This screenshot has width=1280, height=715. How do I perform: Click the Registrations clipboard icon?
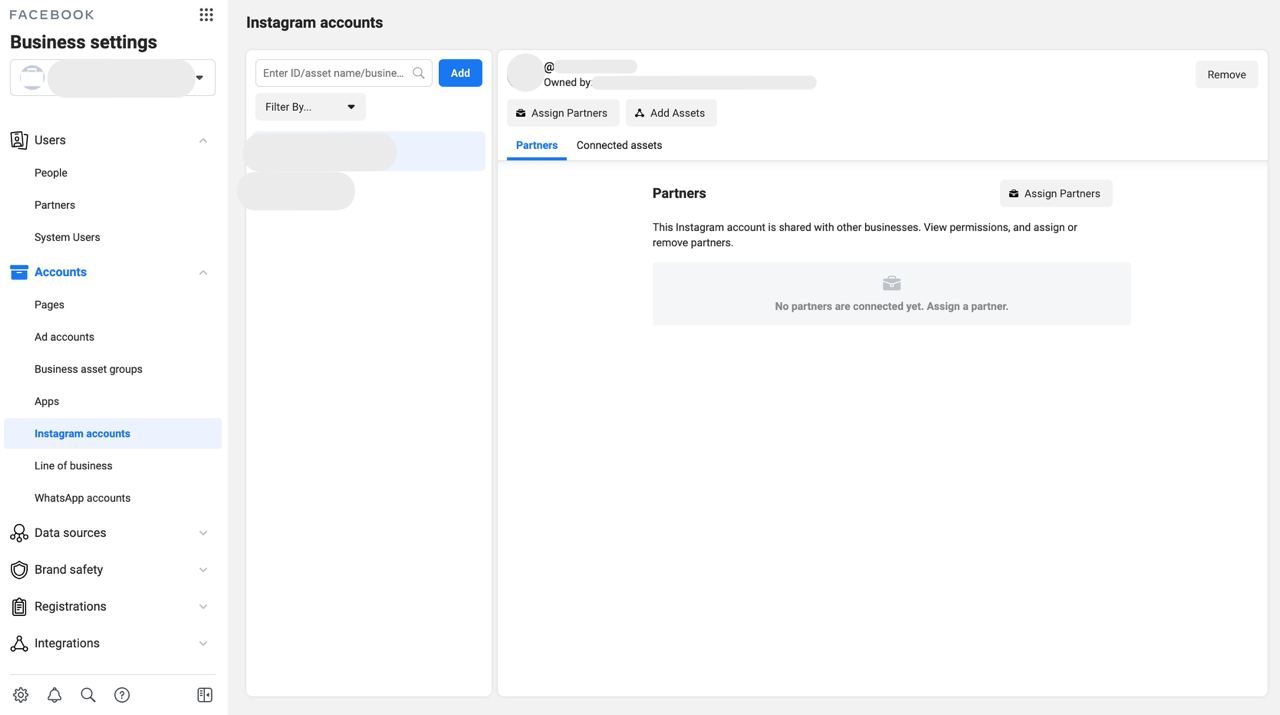19,607
